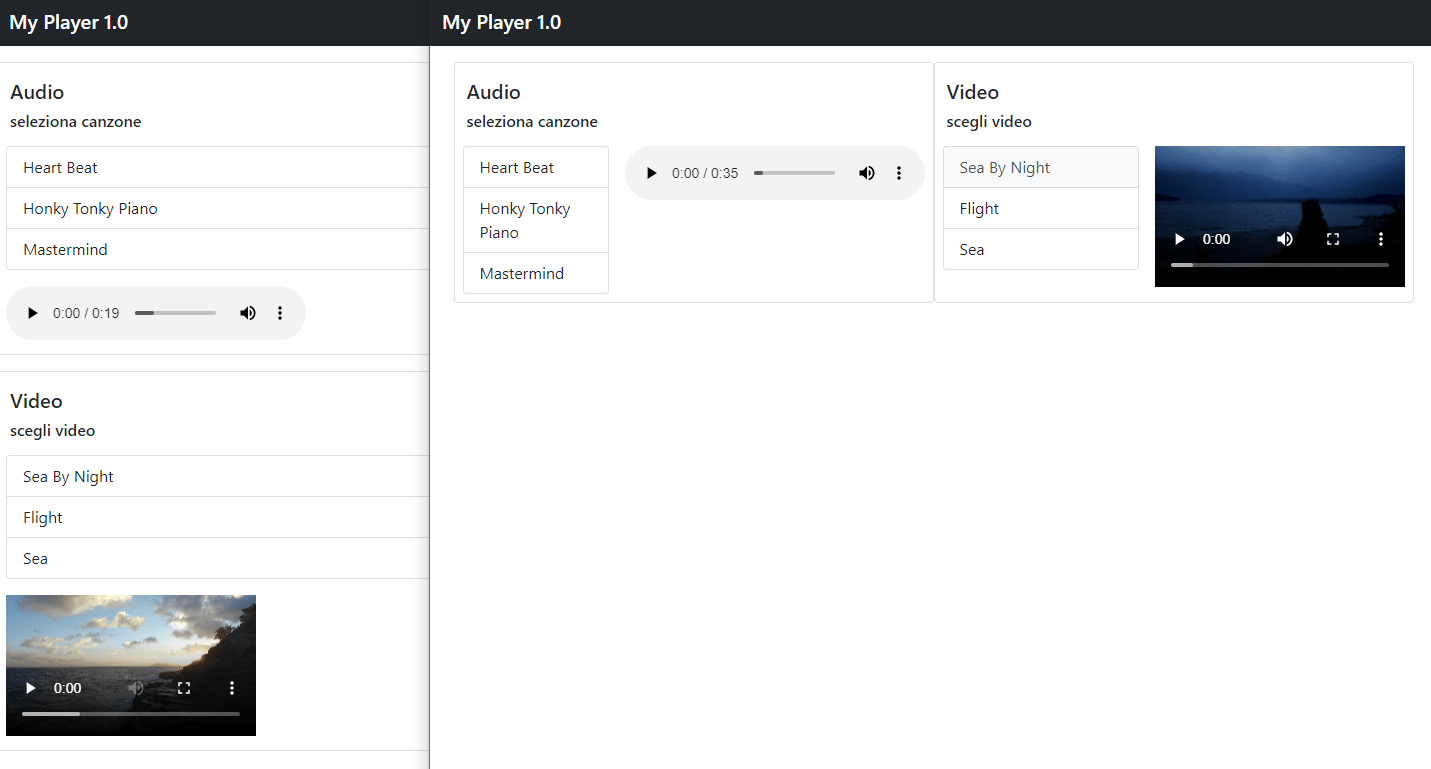The height and width of the screenshot is (769, 1431).
Task: Click left window video progress bar
Action: 131,714
